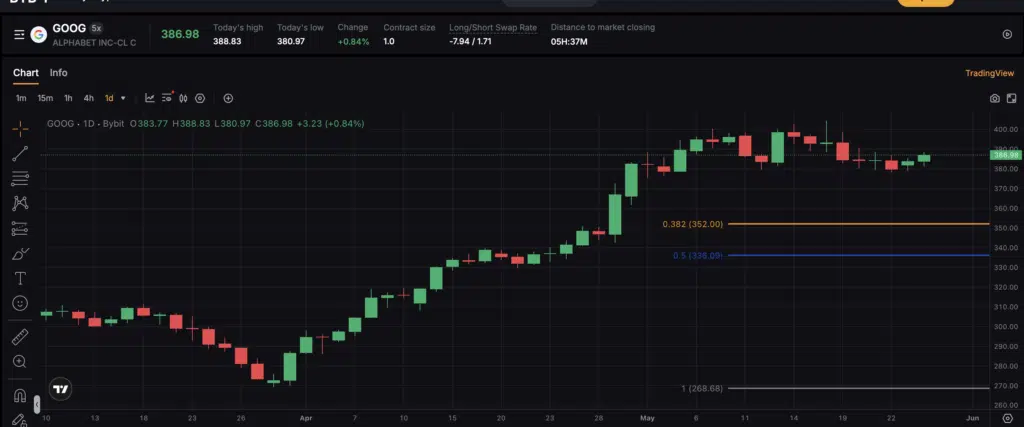Click the GOOG ticker name
The width and height of the screenshot is (1024, 427).
(x=69, y=28)
